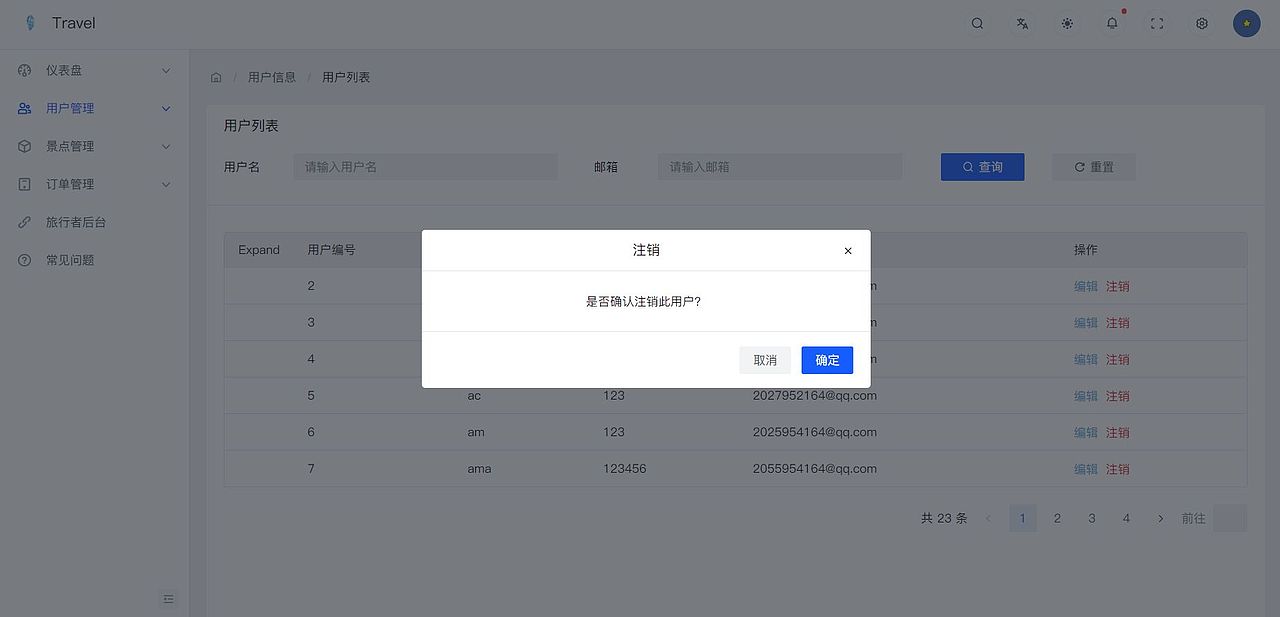The image size is (1280, 617).
Task: Confirm logout by clicking 确定
Action: (827, 360)
